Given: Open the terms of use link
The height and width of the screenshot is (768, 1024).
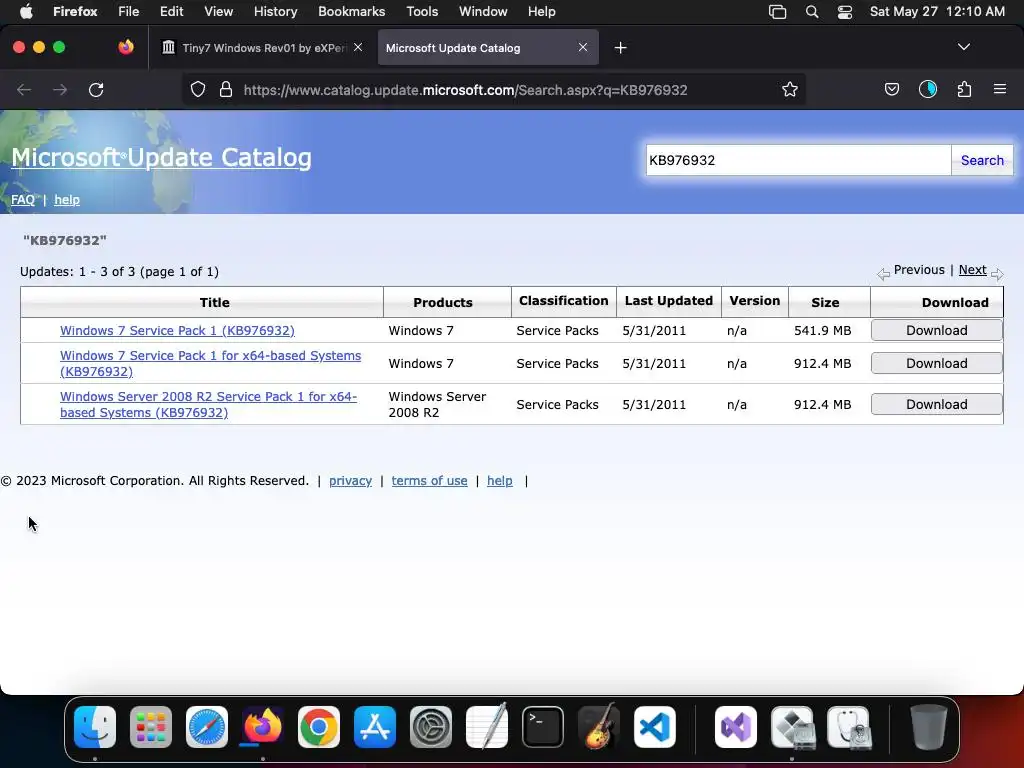Looking at the screenshot, I should [429, 481].
